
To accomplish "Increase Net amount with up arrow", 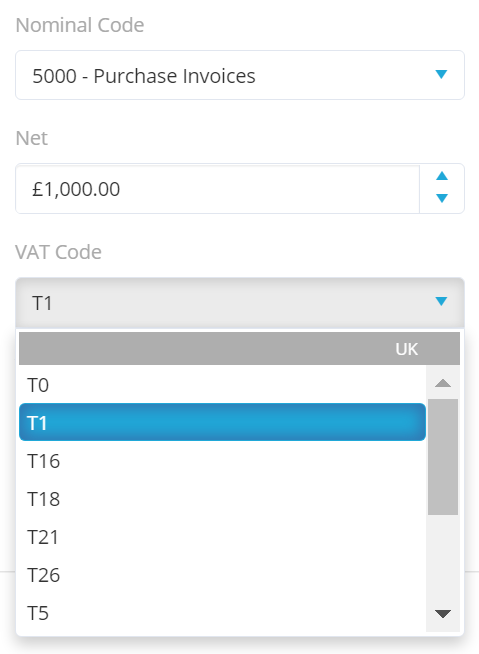I will [442, 176].
